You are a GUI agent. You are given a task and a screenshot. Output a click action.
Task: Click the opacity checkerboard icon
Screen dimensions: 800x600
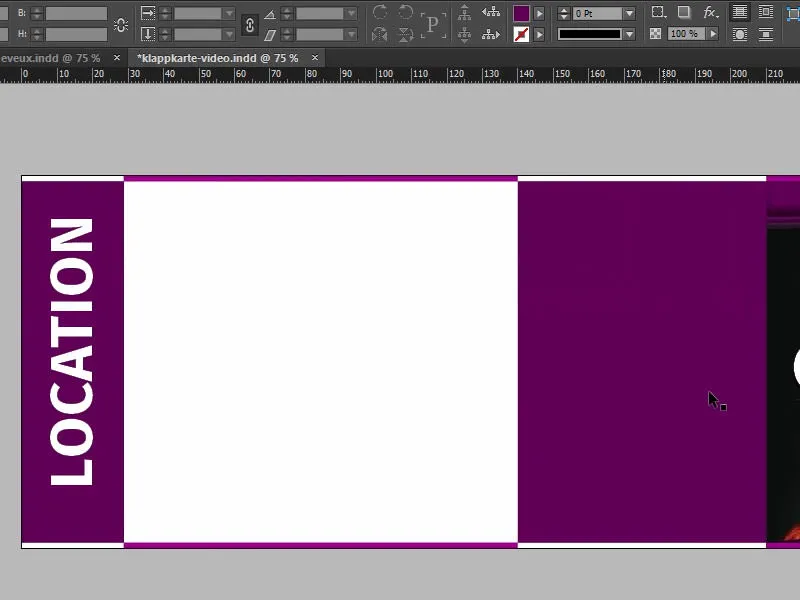point(656,34)
